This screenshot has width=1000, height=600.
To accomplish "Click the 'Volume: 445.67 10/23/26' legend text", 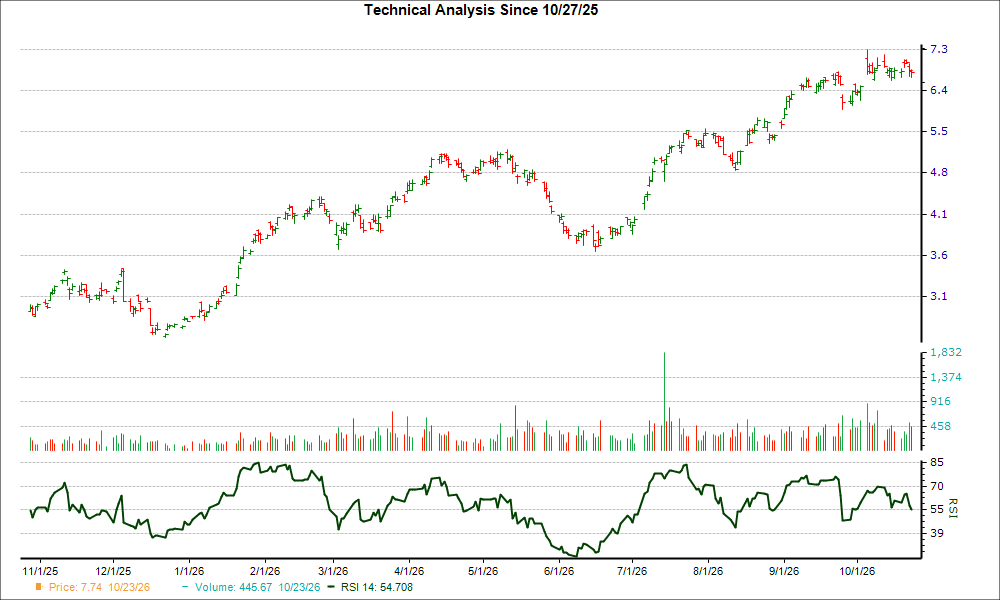I will pos(258,587).
